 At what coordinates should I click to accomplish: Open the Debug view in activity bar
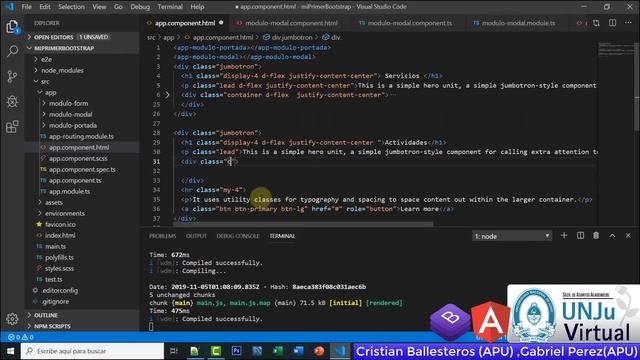pos(12,101)
